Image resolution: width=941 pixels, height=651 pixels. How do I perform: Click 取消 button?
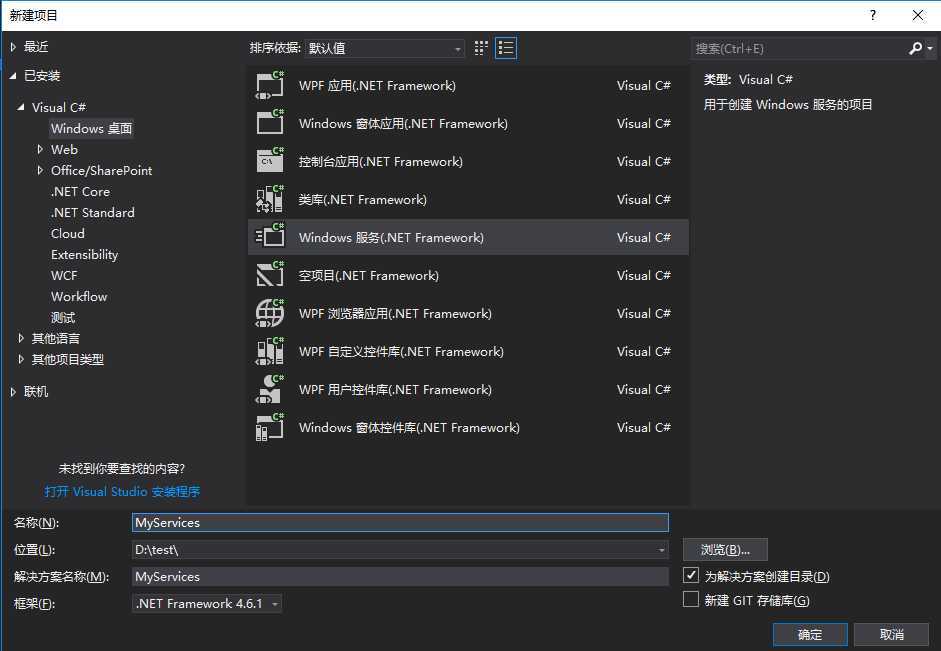coord(892,634)
